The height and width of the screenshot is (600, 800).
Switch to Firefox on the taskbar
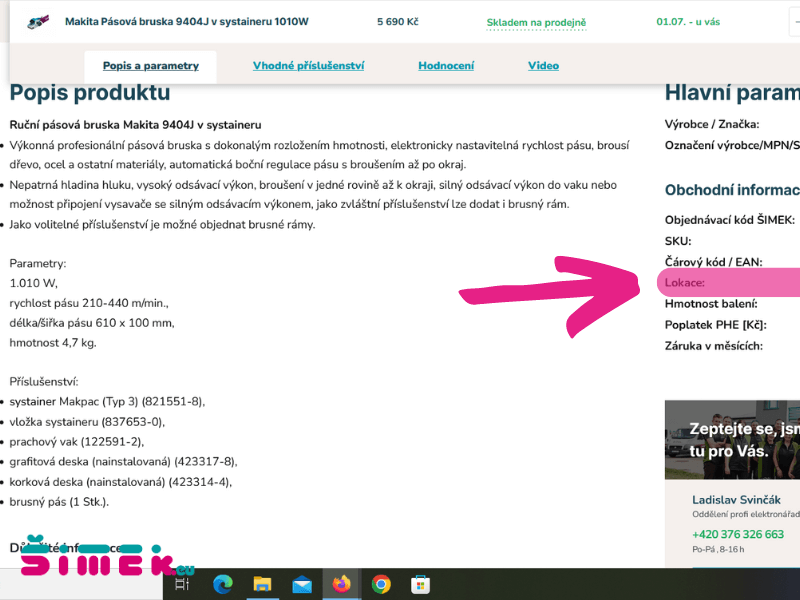pos(342,584)
